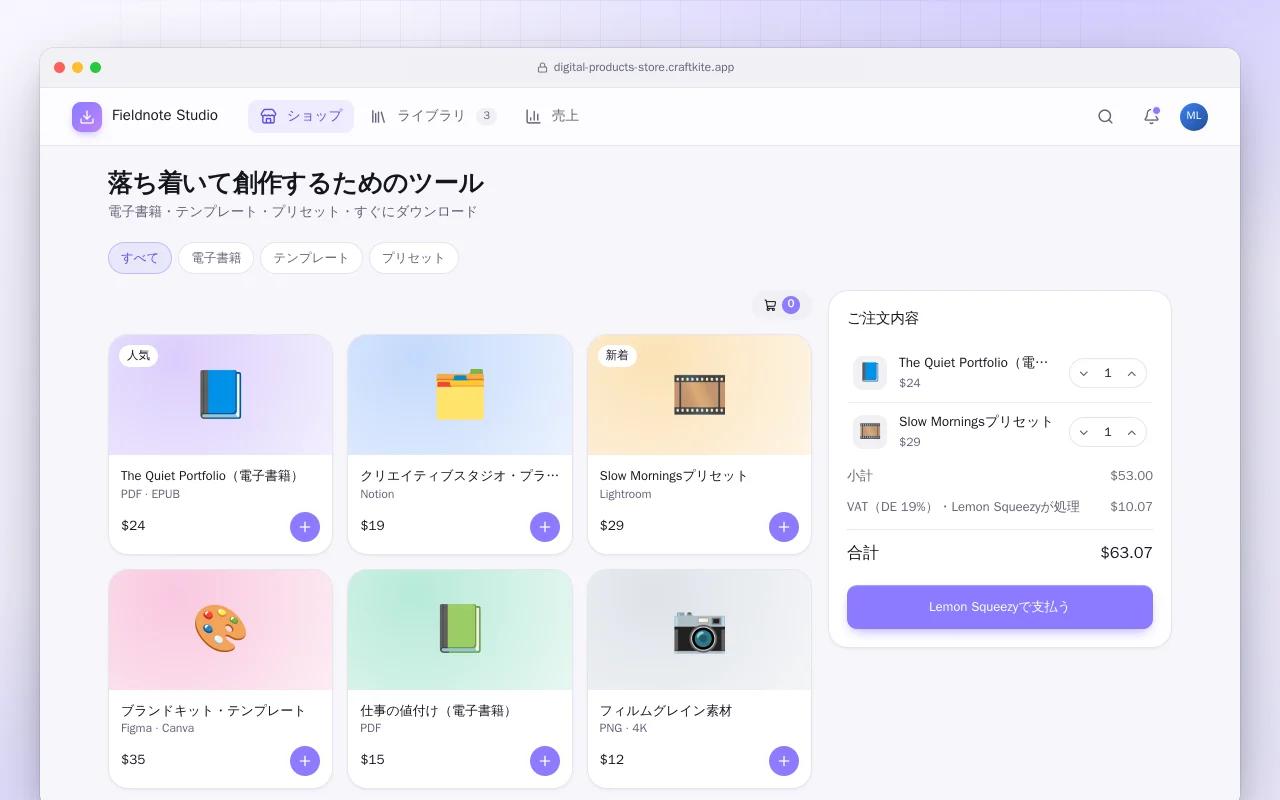The width and height of the screenshot is (1280, 800).
Task: Click the $35 price label
Action: [x=133, y=760]
